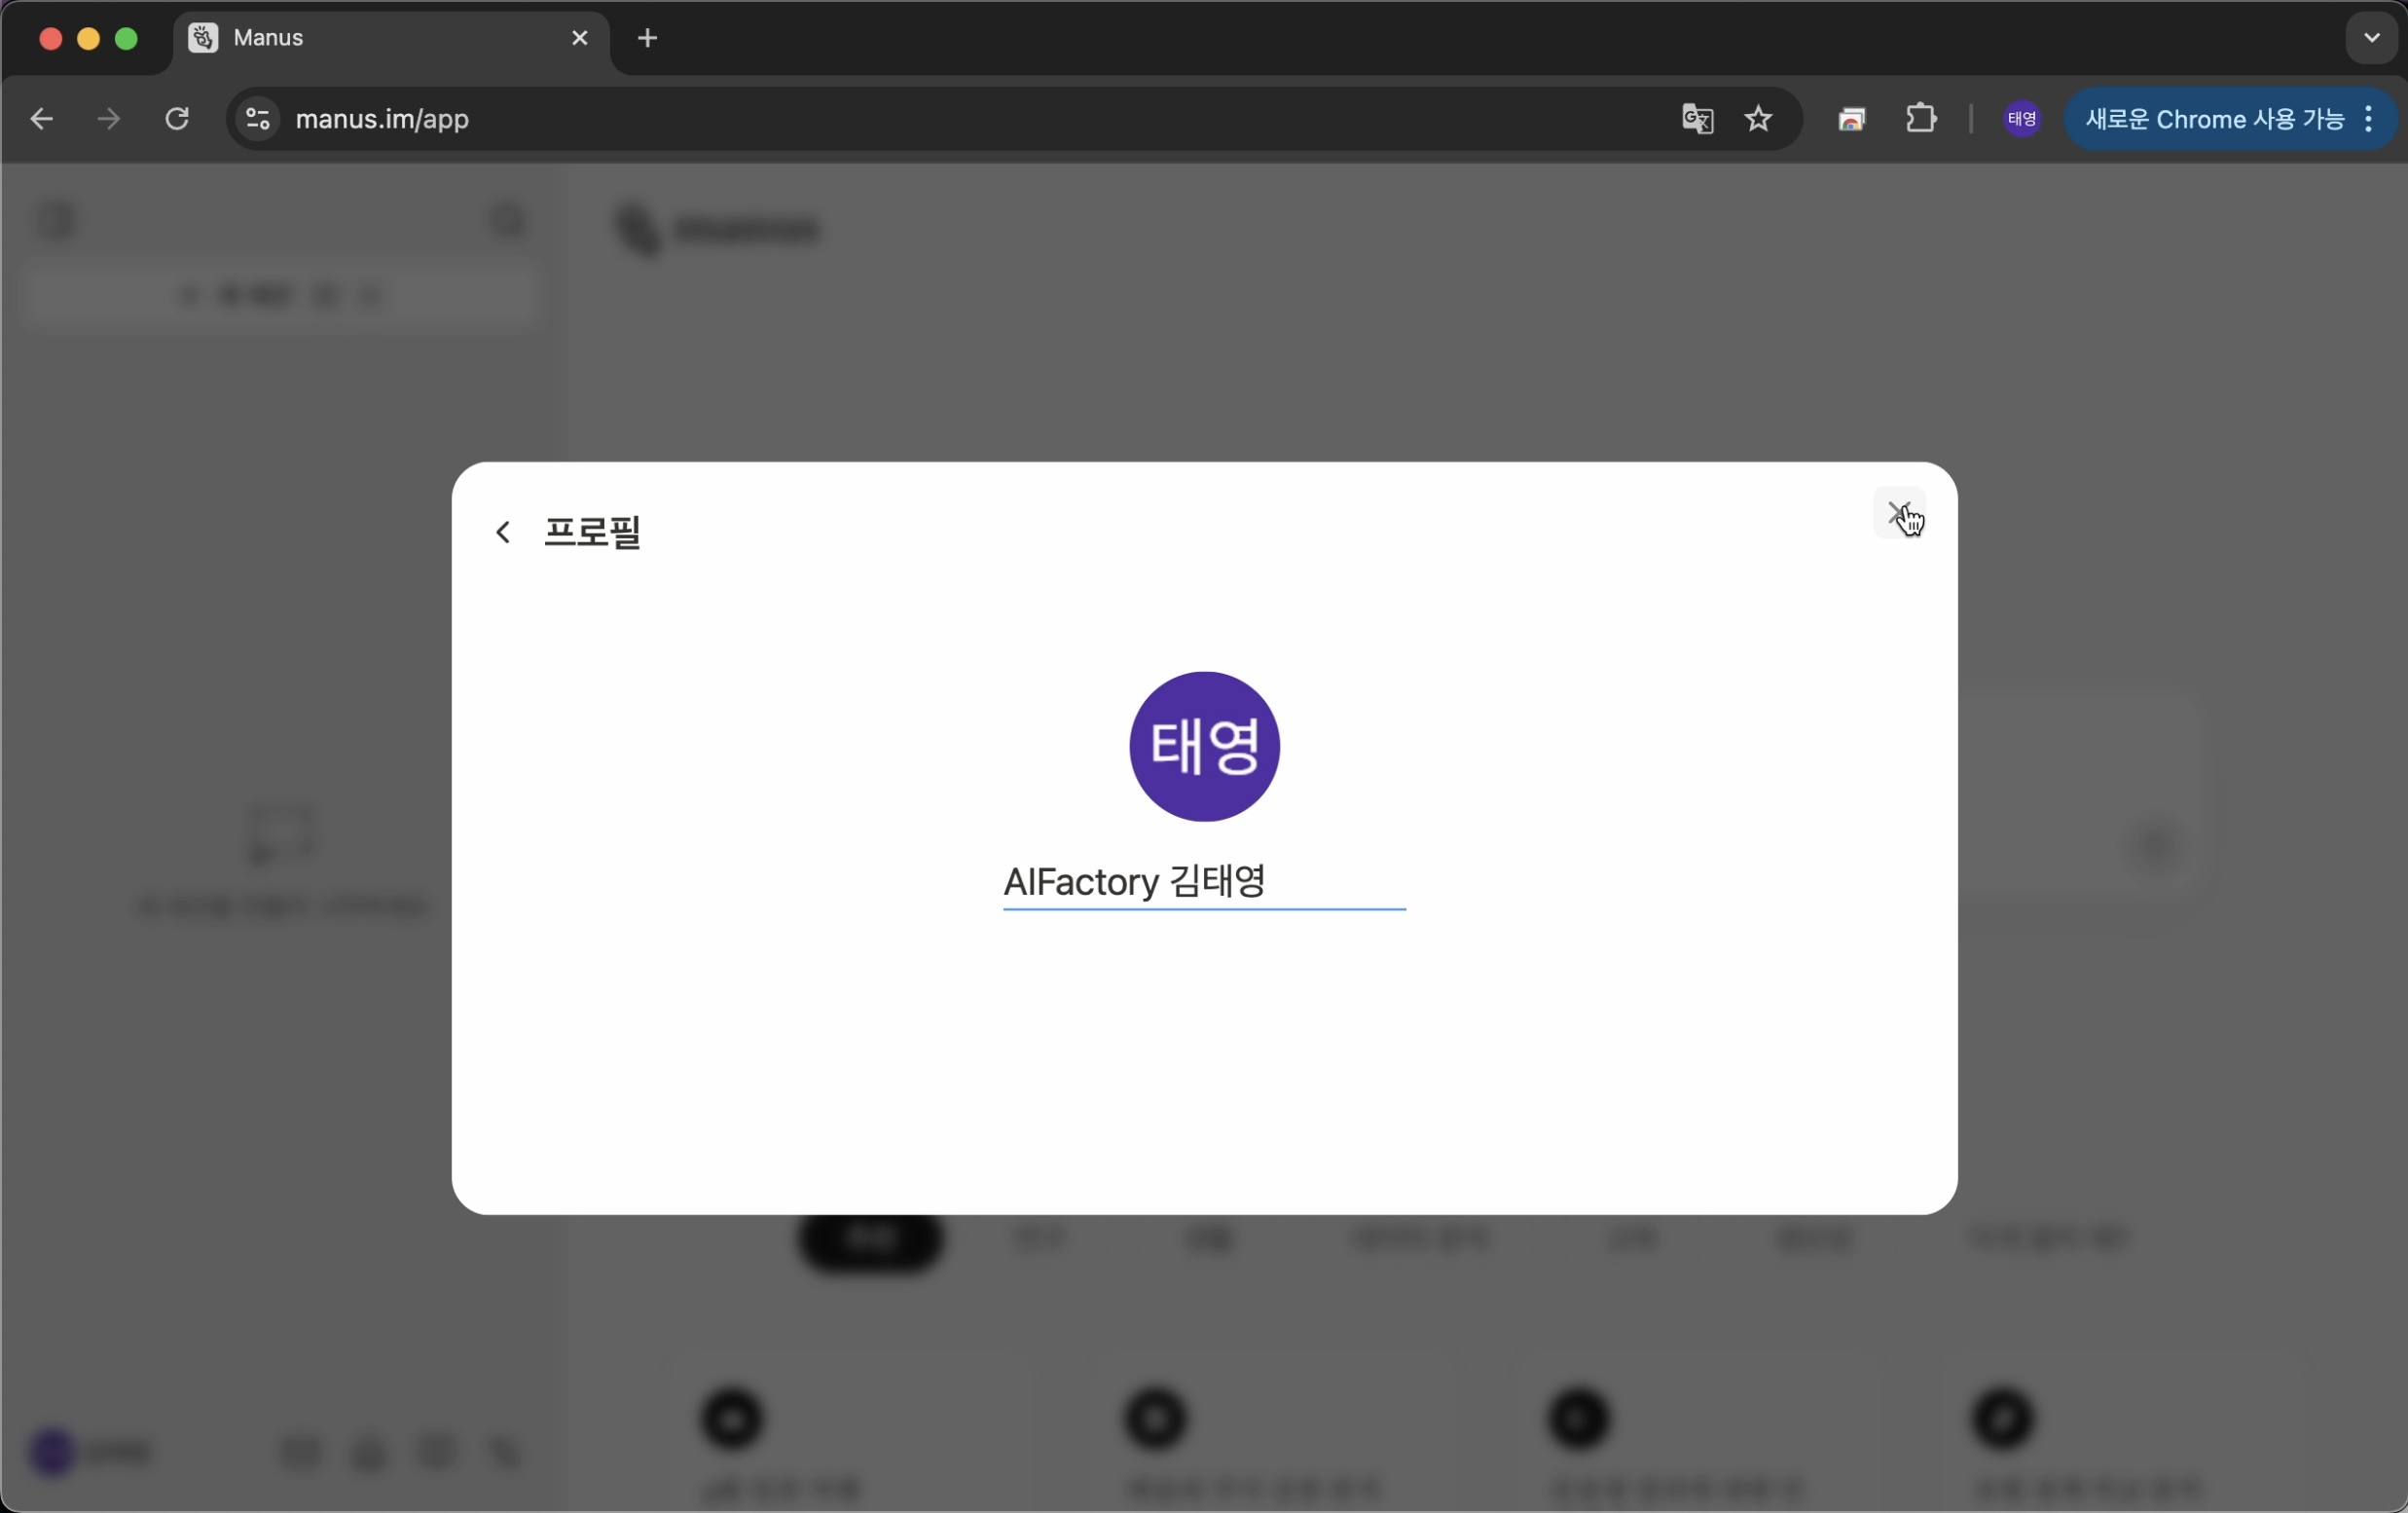
Task: Go back using the arrow beside 프로필
Action: pos(503,532)
